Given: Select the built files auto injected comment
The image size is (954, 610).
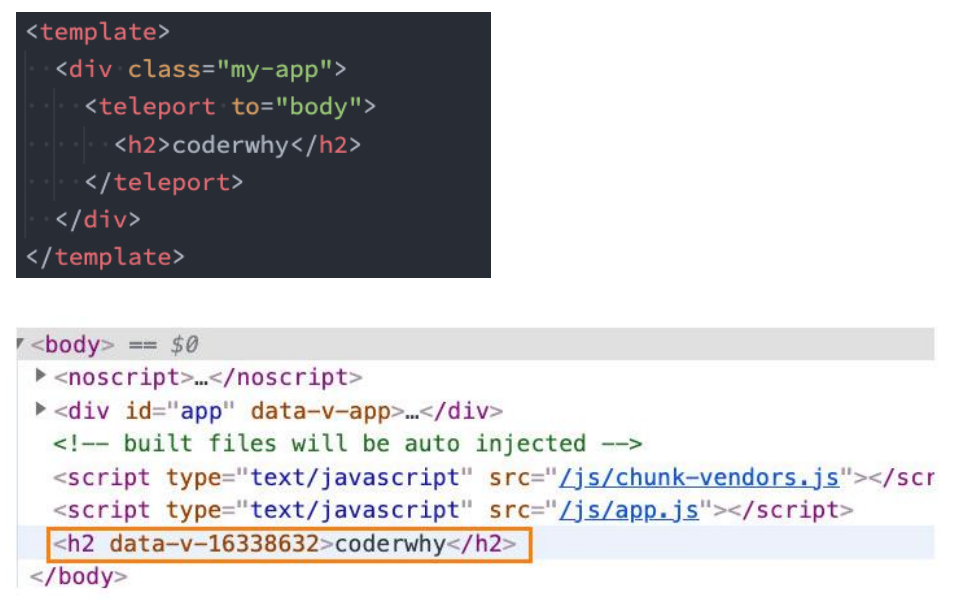Looking at the screenshot, I should coord(347,444).
